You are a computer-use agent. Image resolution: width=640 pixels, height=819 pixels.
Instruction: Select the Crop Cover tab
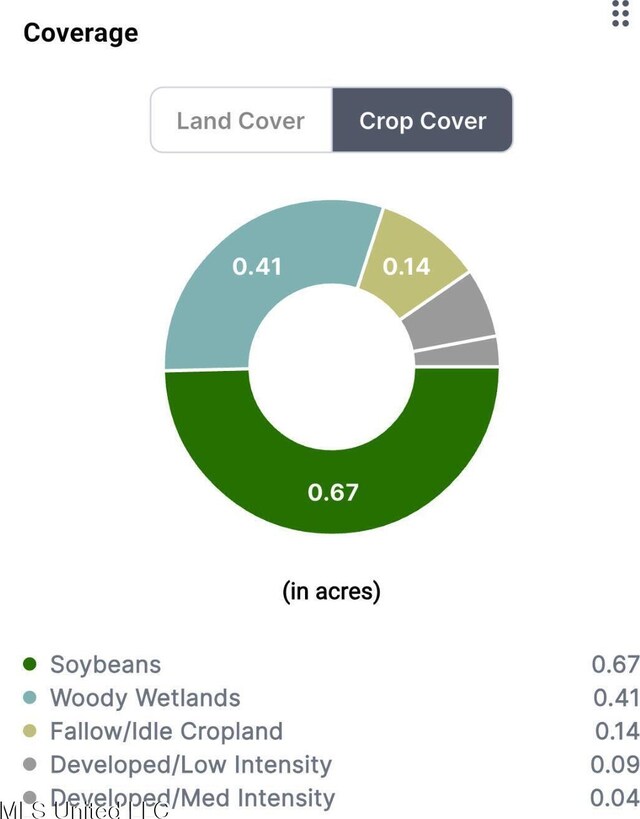click(x=422, y=120)
